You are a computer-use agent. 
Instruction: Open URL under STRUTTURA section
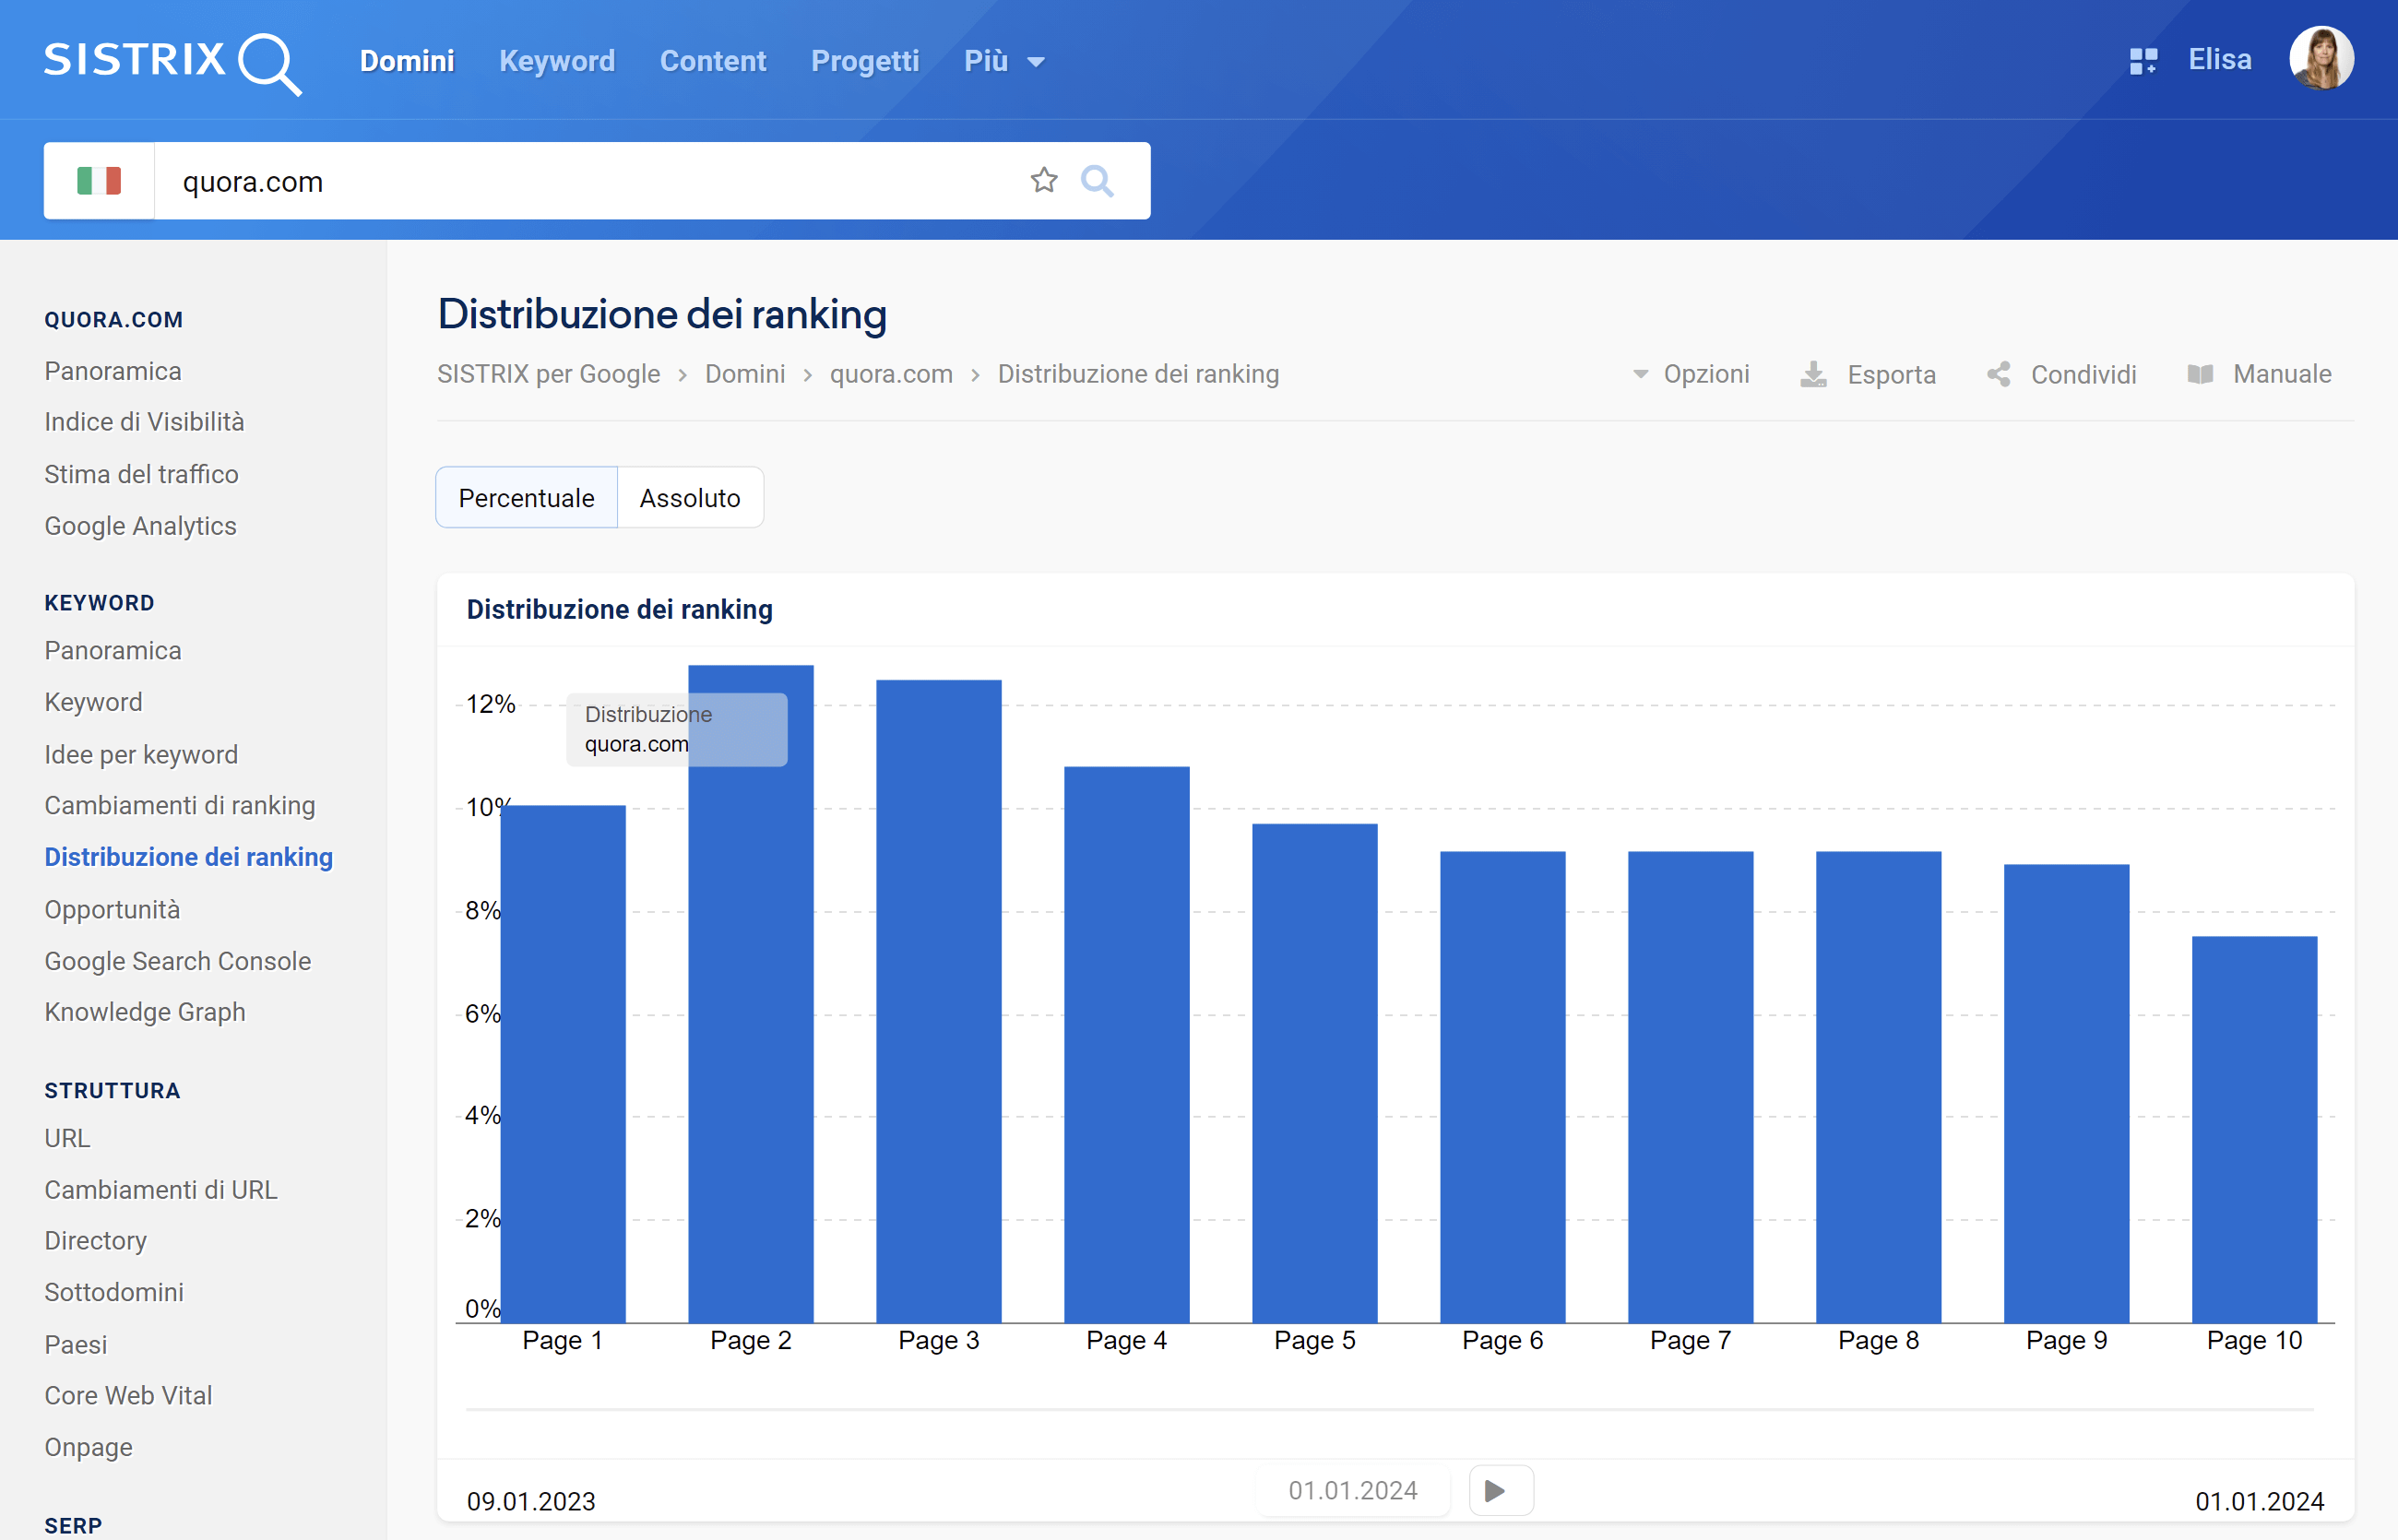(67, 1138)
